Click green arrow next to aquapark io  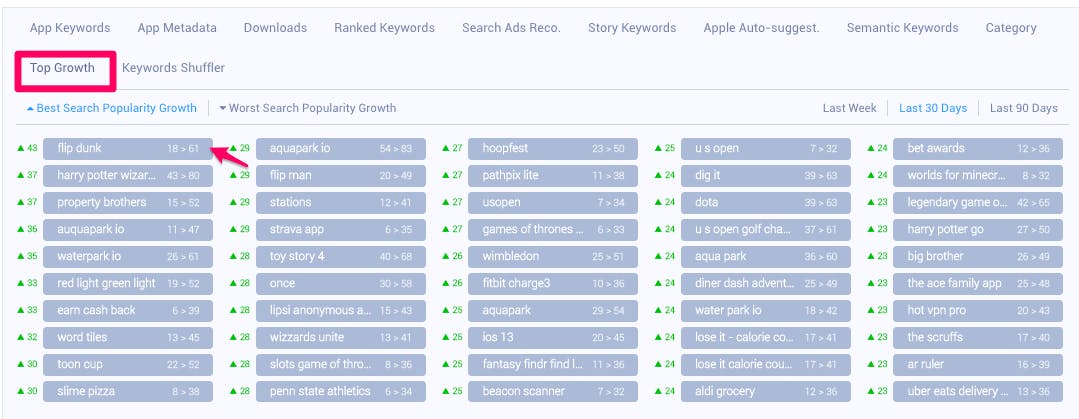[233, 149]
